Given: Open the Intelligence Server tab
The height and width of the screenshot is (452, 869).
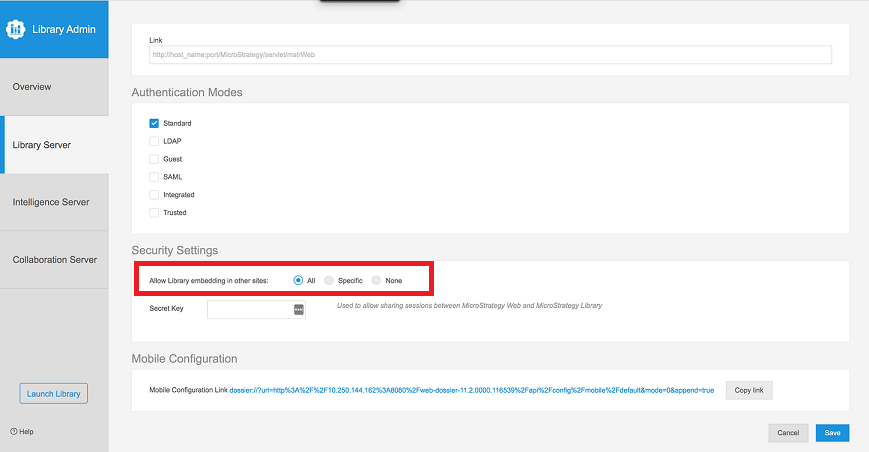Looking at the screenshot, I should [54, 202].
